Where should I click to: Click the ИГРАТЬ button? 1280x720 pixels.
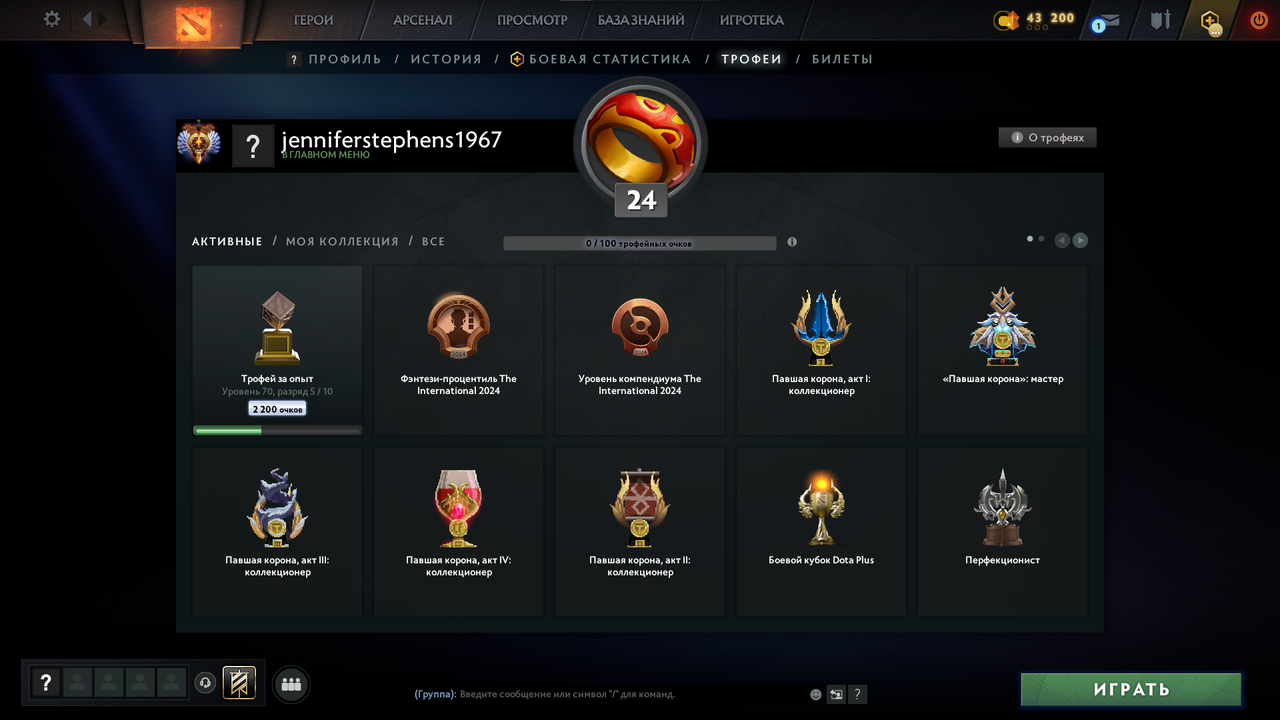click(x=1131, y=689)
